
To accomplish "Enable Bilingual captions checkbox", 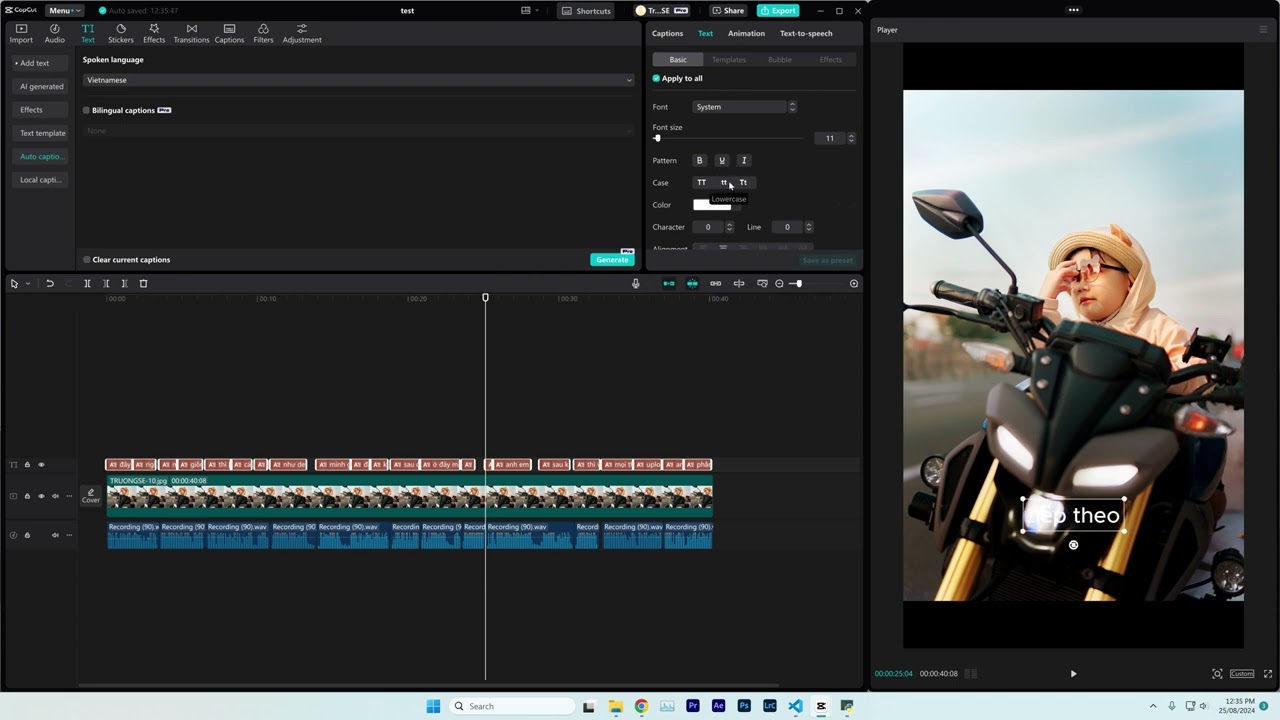I will [x=87, y=110].
